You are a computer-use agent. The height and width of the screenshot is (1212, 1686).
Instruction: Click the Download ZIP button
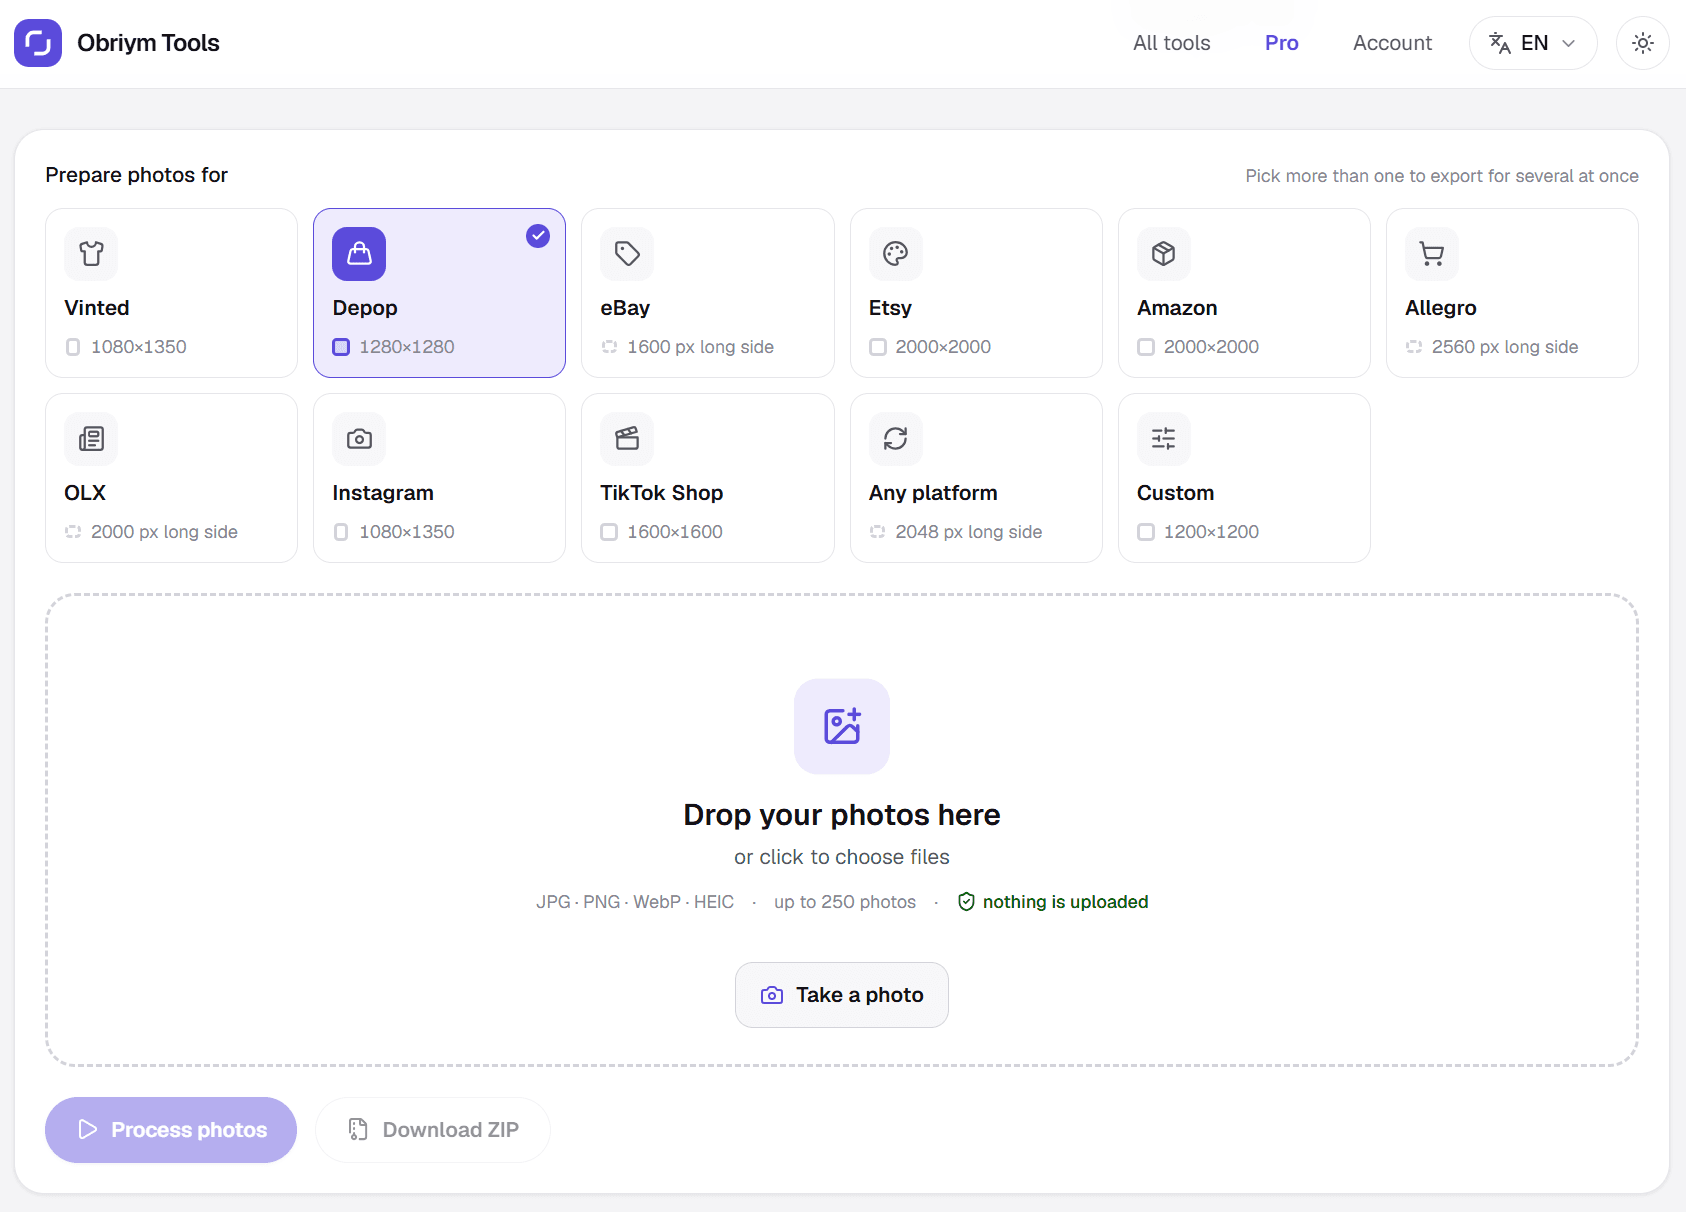pos(433,1130)
